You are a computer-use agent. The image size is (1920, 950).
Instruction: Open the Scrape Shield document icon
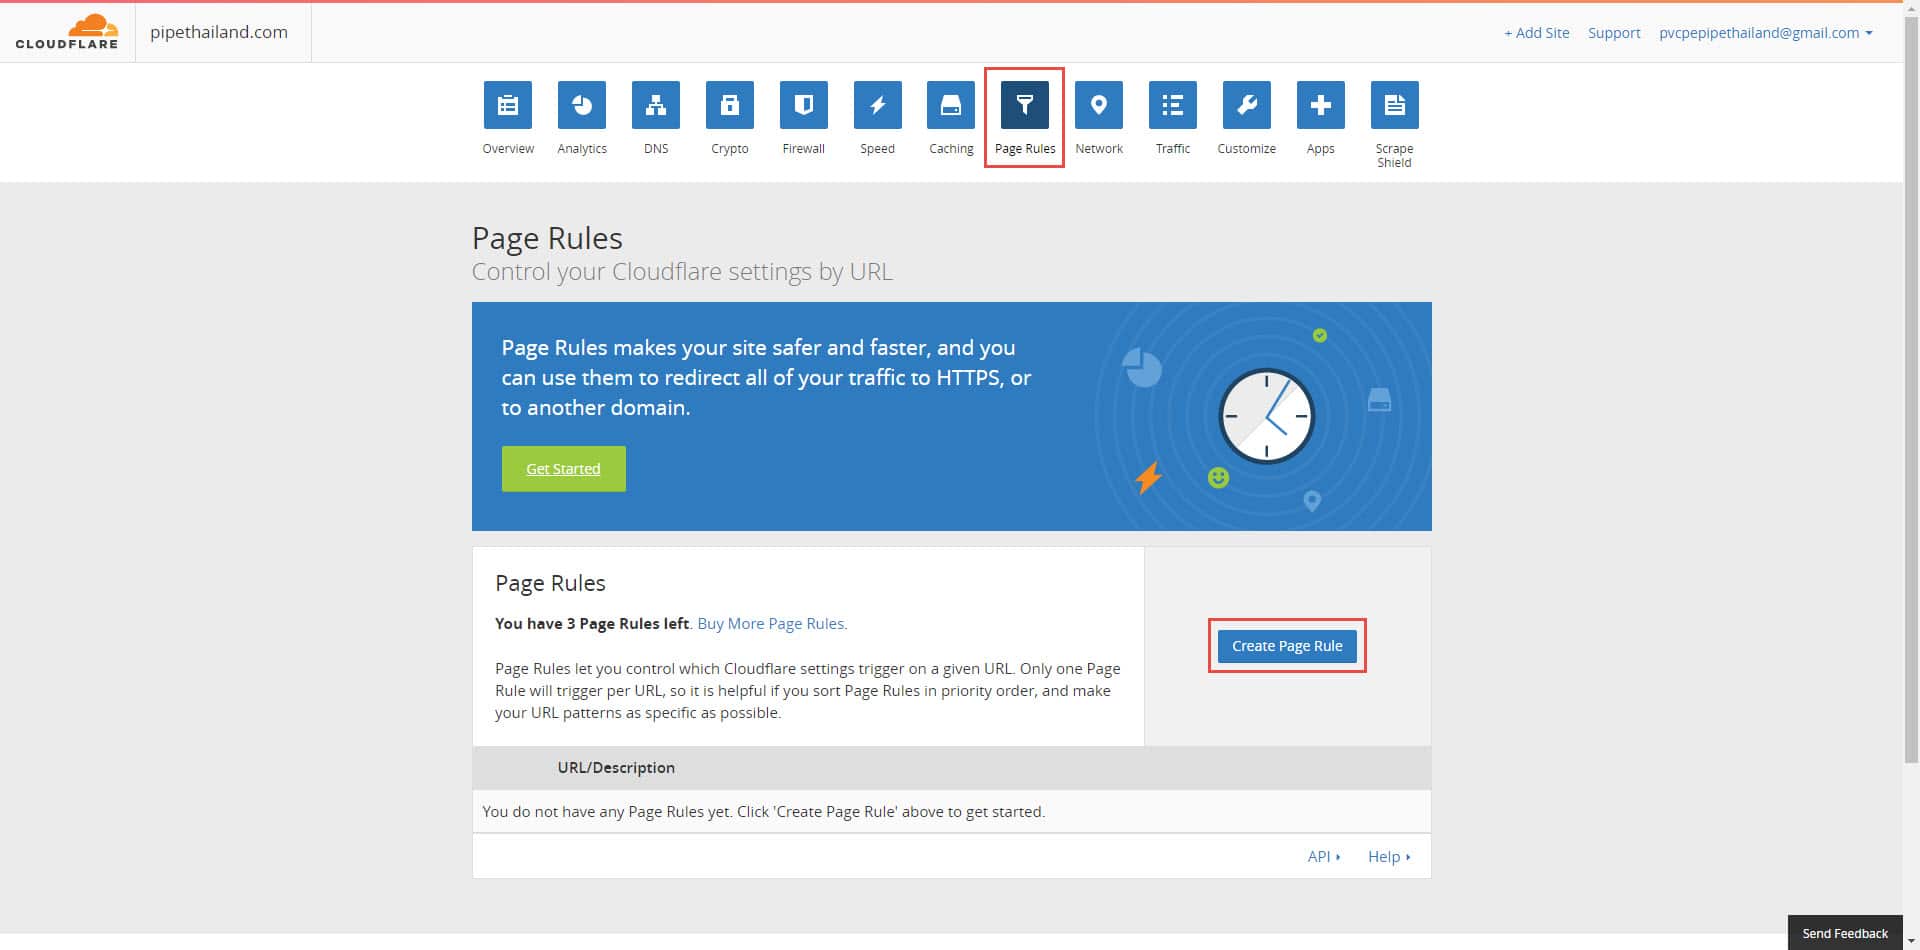pyautogui.click(x=1395, y=105)
